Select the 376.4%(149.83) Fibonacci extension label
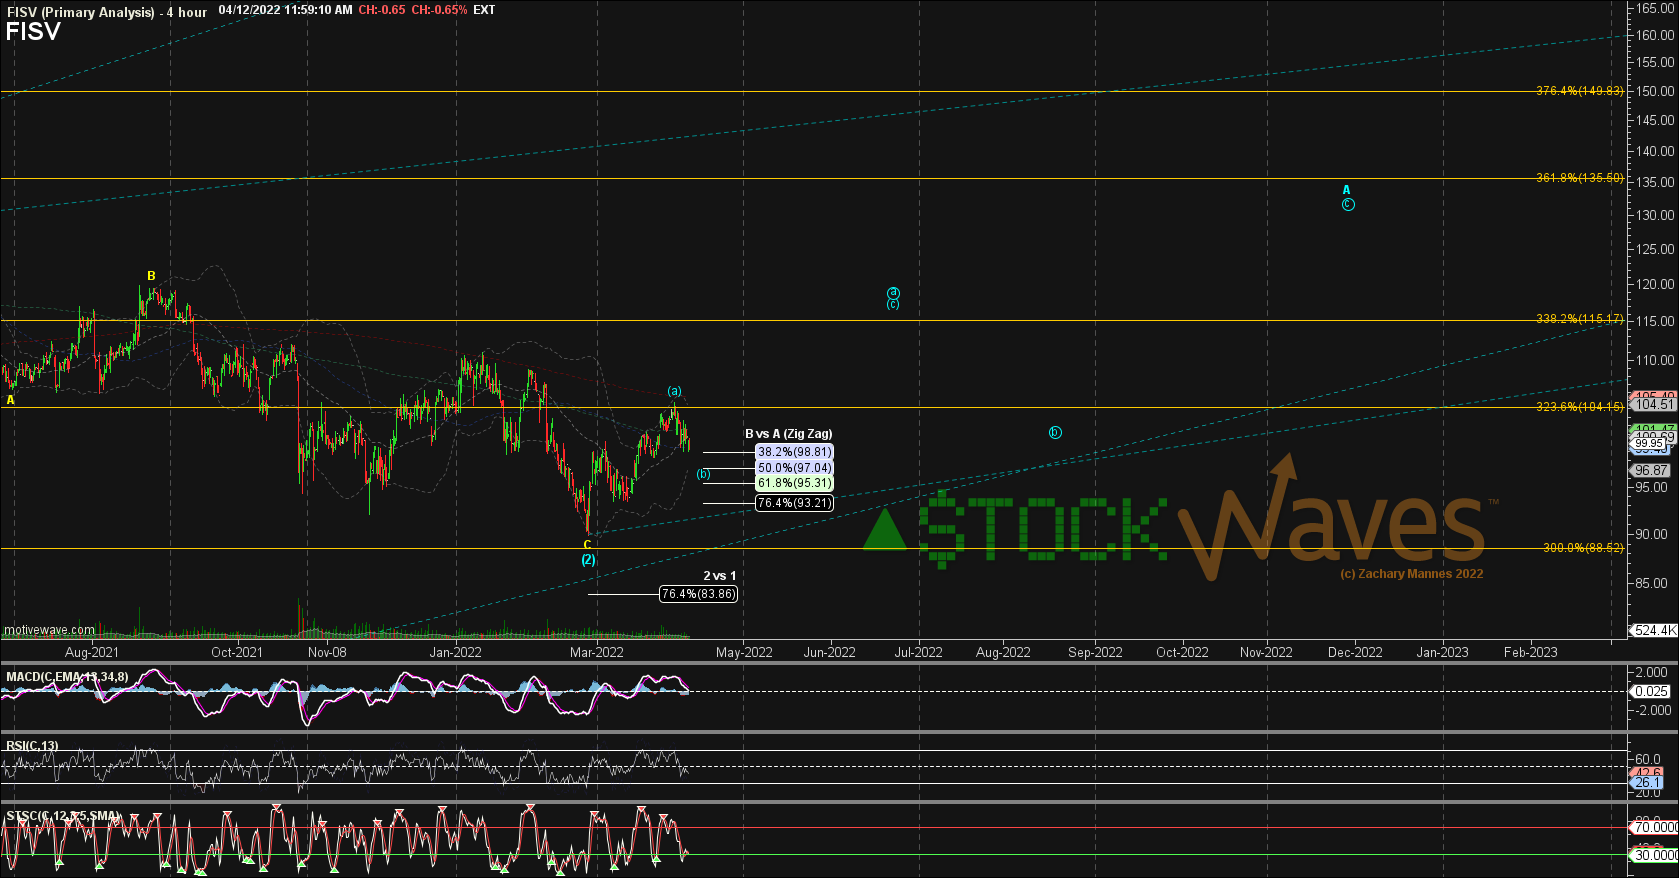Viewport: 1679px width, 878px height. tap(1580, 91)
